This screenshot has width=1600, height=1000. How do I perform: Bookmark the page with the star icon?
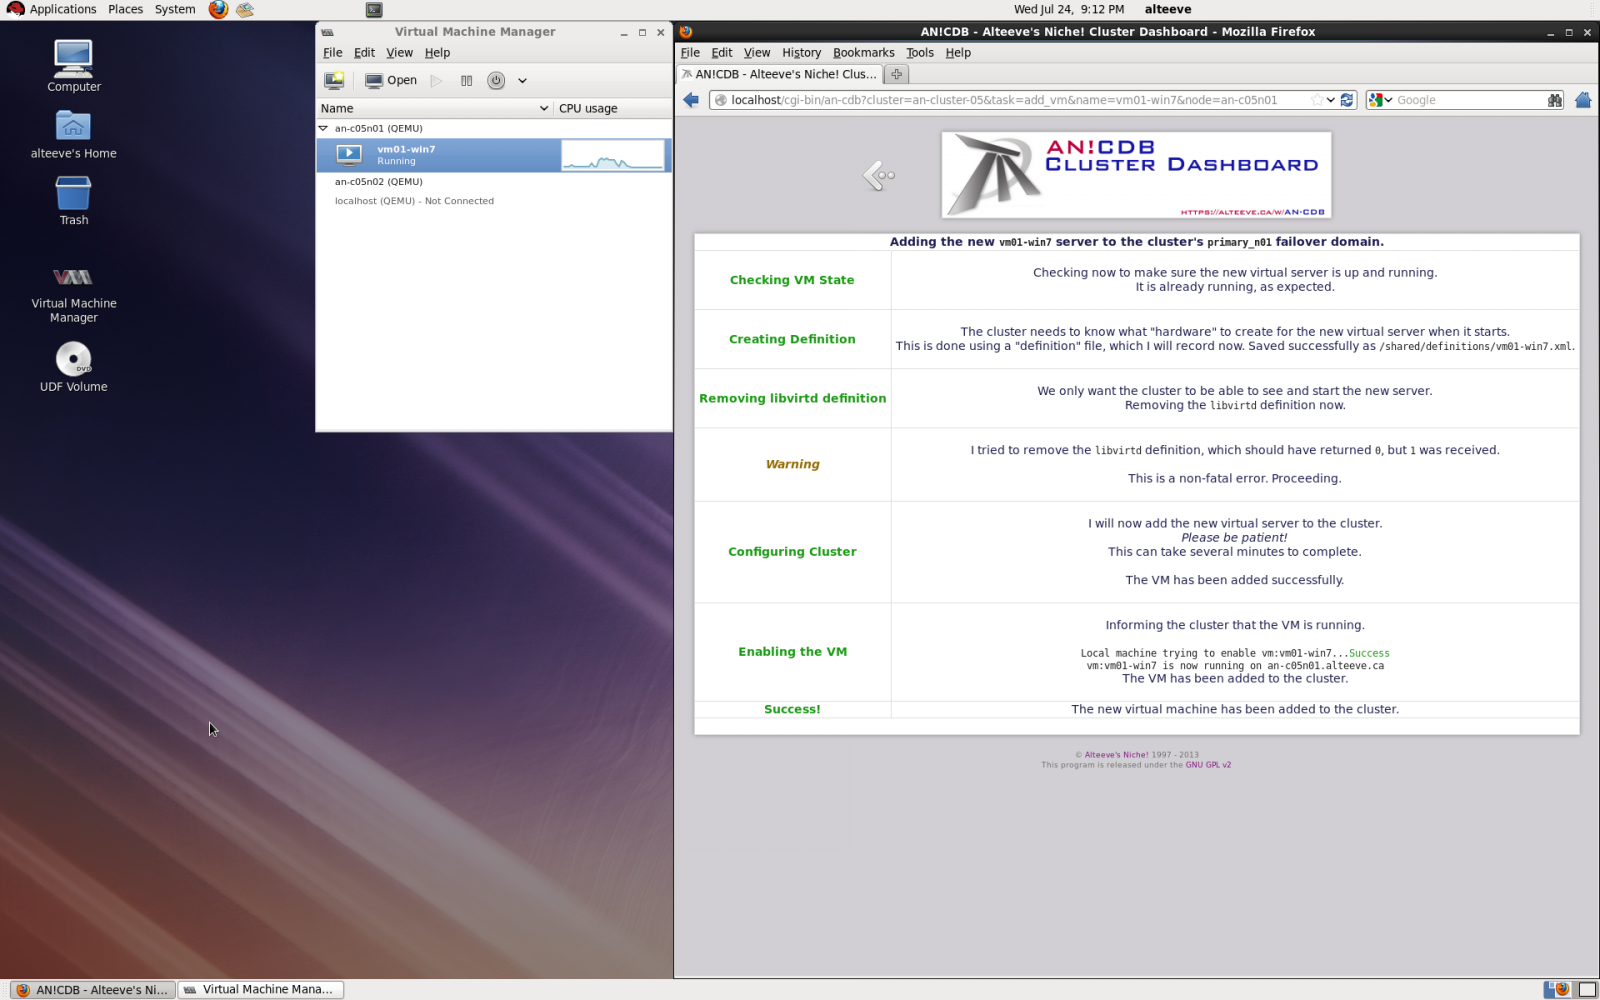coord(1316,100)
